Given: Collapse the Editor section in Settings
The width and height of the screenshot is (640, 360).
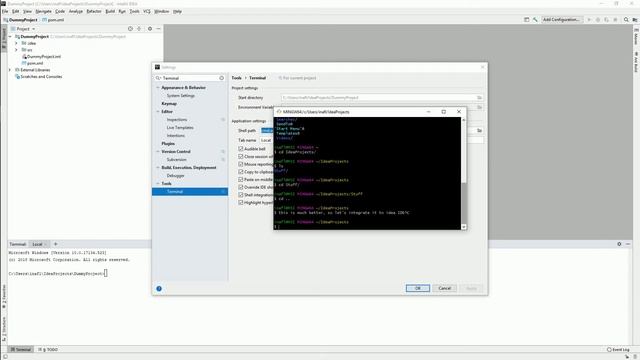Looking at the screenshot, I should point(158,111).
